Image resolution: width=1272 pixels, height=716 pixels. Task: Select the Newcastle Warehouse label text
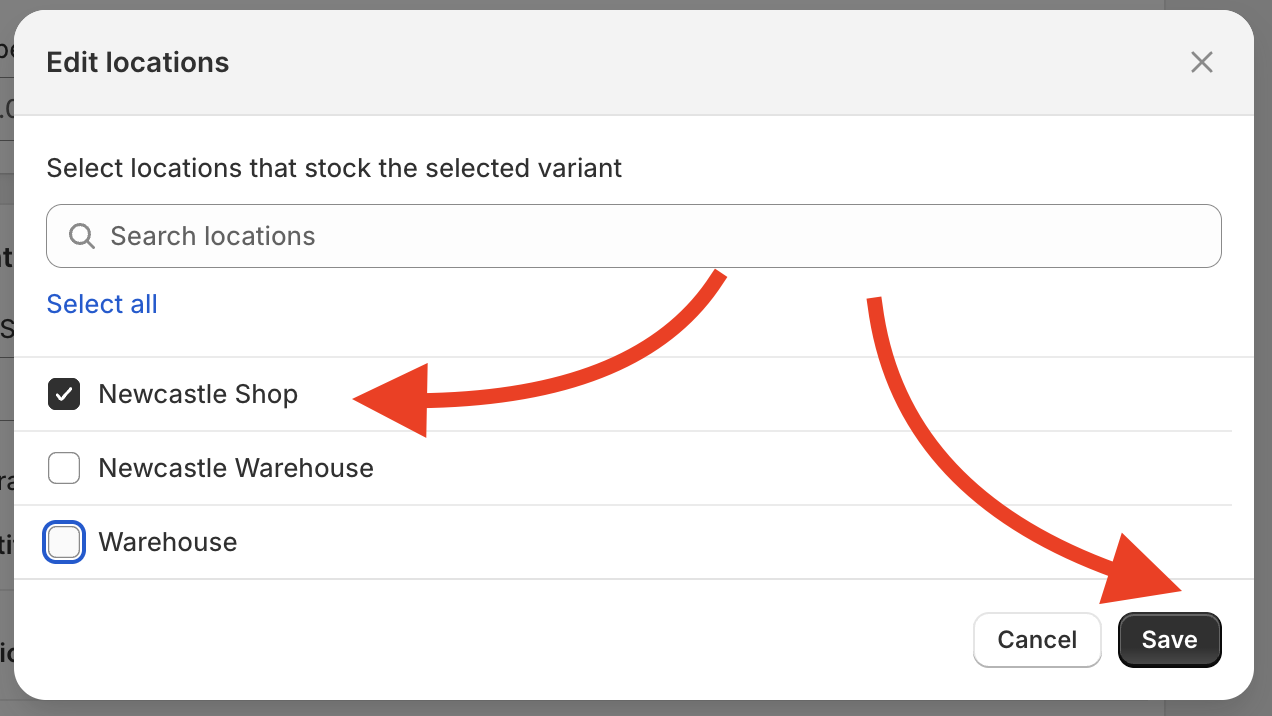236,468
